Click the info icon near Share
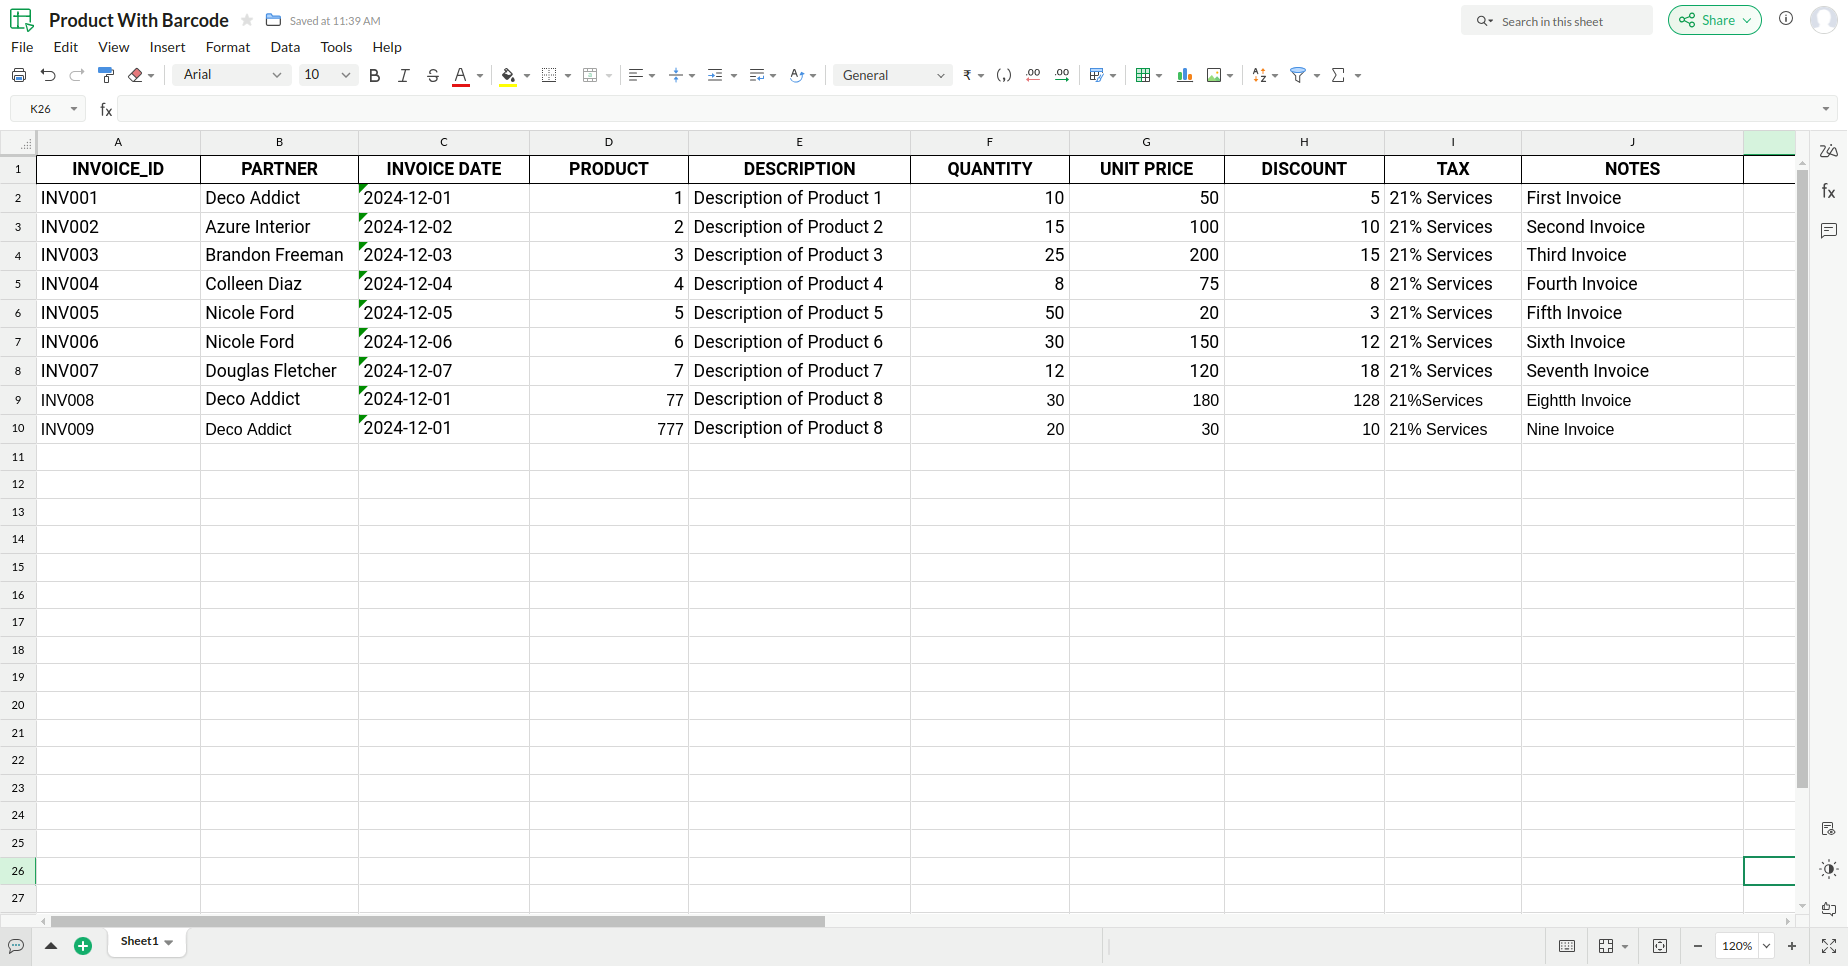Screen dimensions: 1848x966 click(x=1786, y=19)
